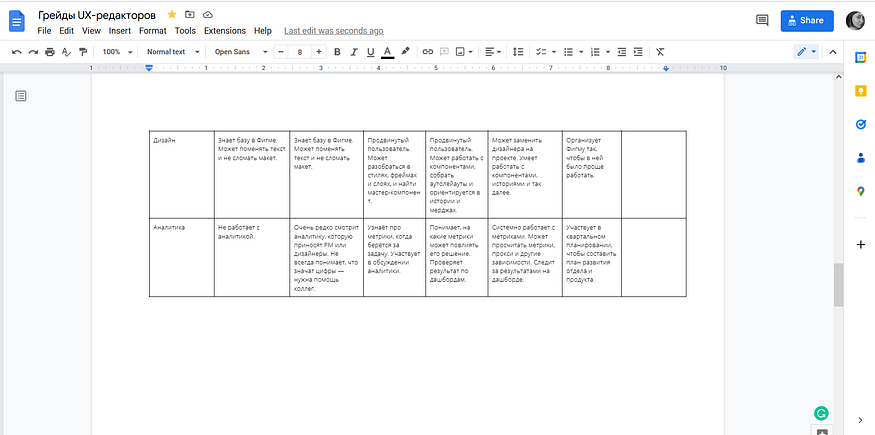Open the Tools menu

click(x=185, y=31)
